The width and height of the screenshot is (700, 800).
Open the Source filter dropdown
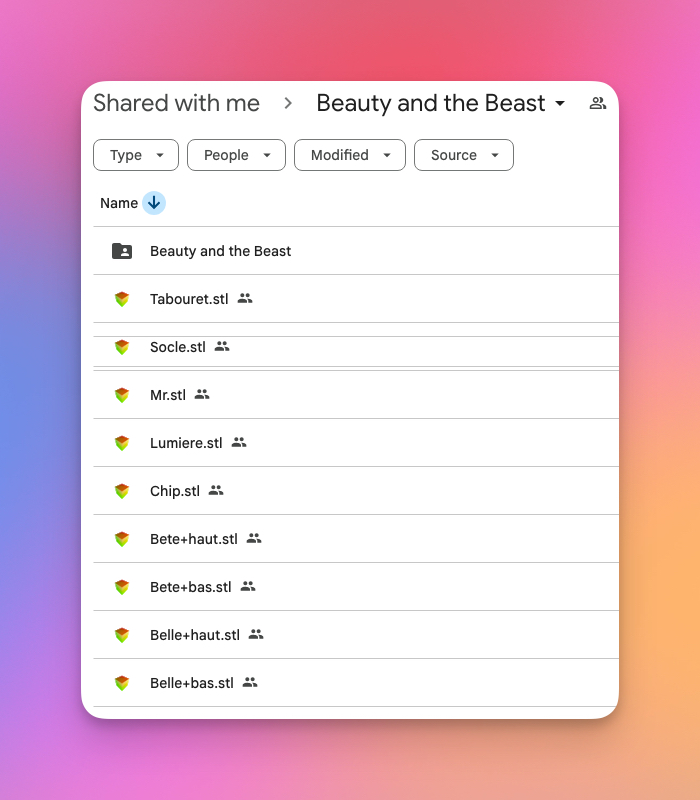464,155
